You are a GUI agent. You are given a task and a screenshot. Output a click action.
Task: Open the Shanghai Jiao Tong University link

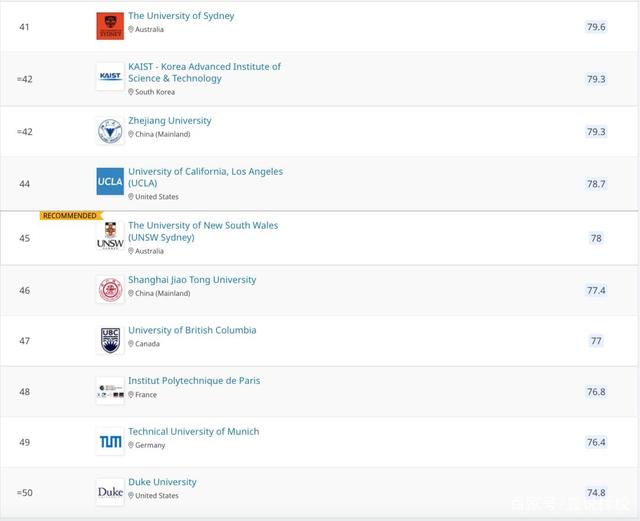coord(192,280)
